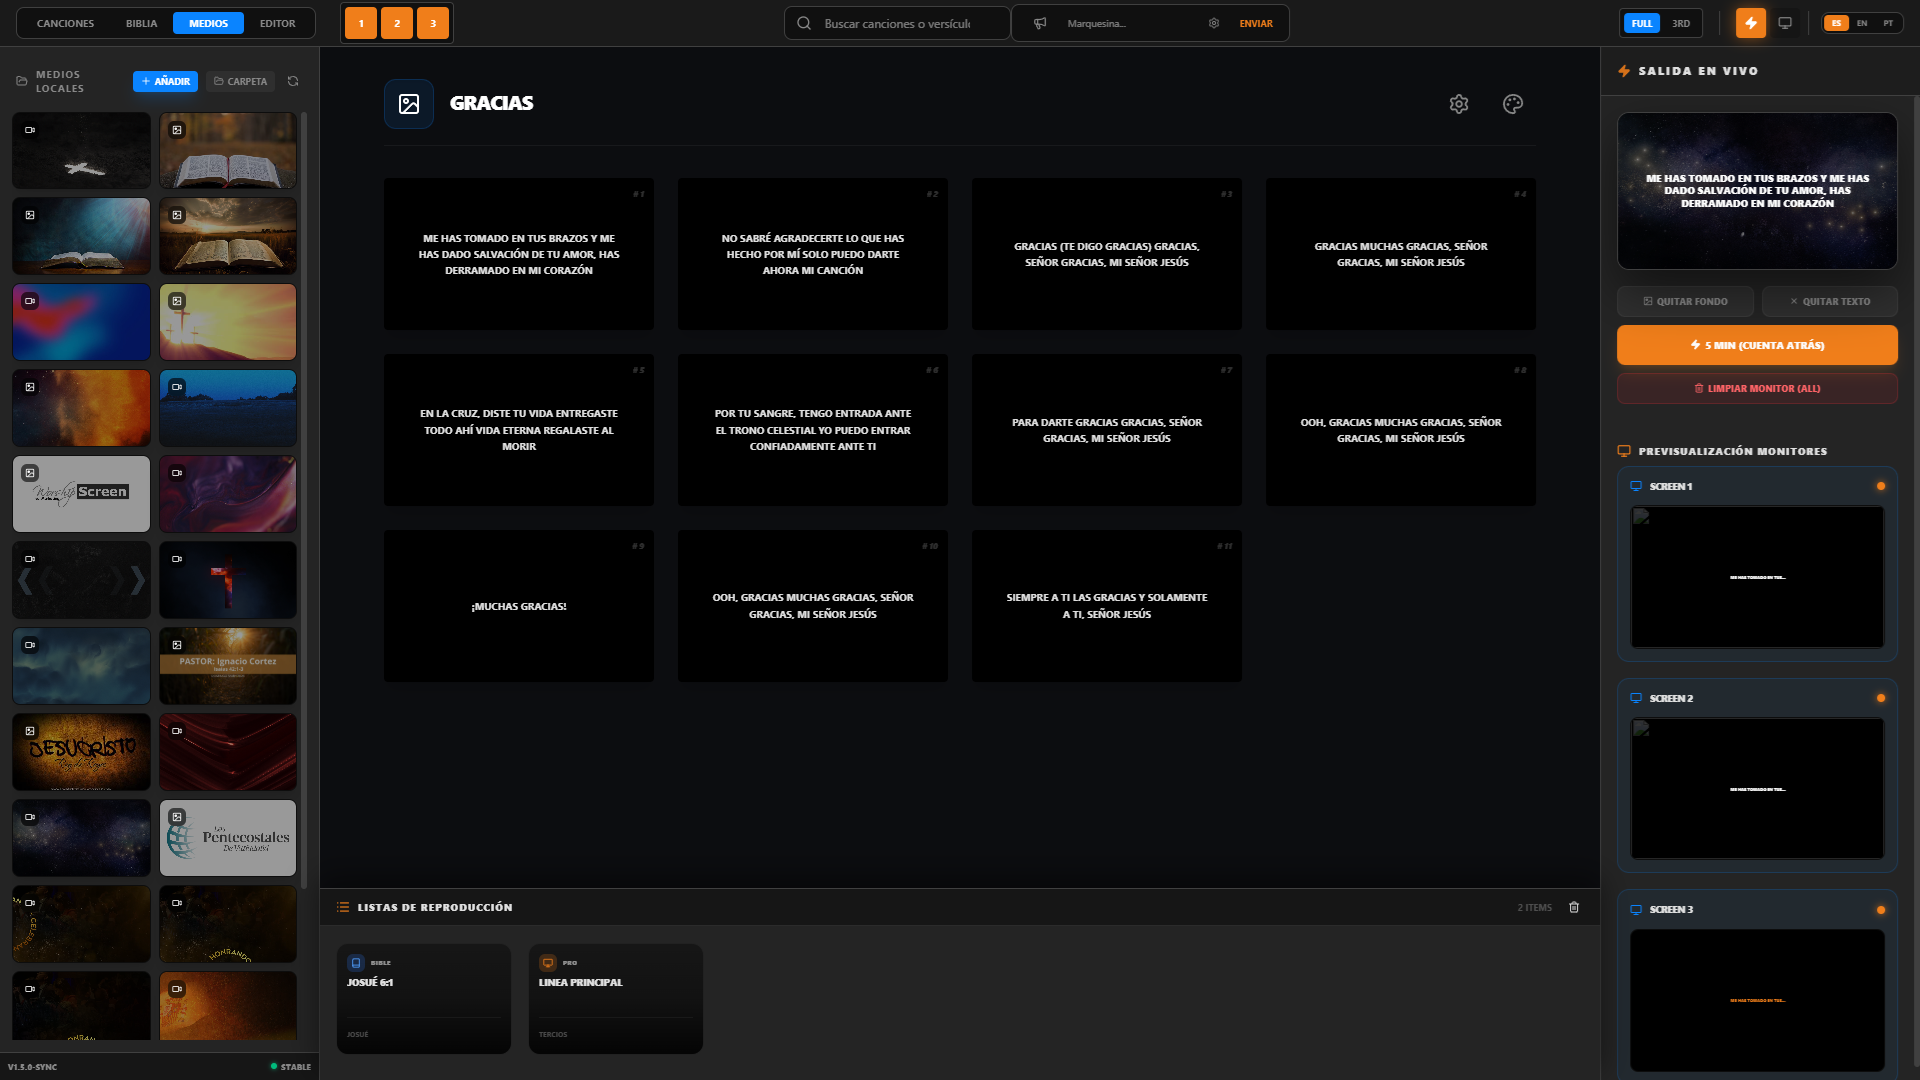Switch to the BIBLIA tab
Screen dimensions: 1920x1080
(141, 23)
